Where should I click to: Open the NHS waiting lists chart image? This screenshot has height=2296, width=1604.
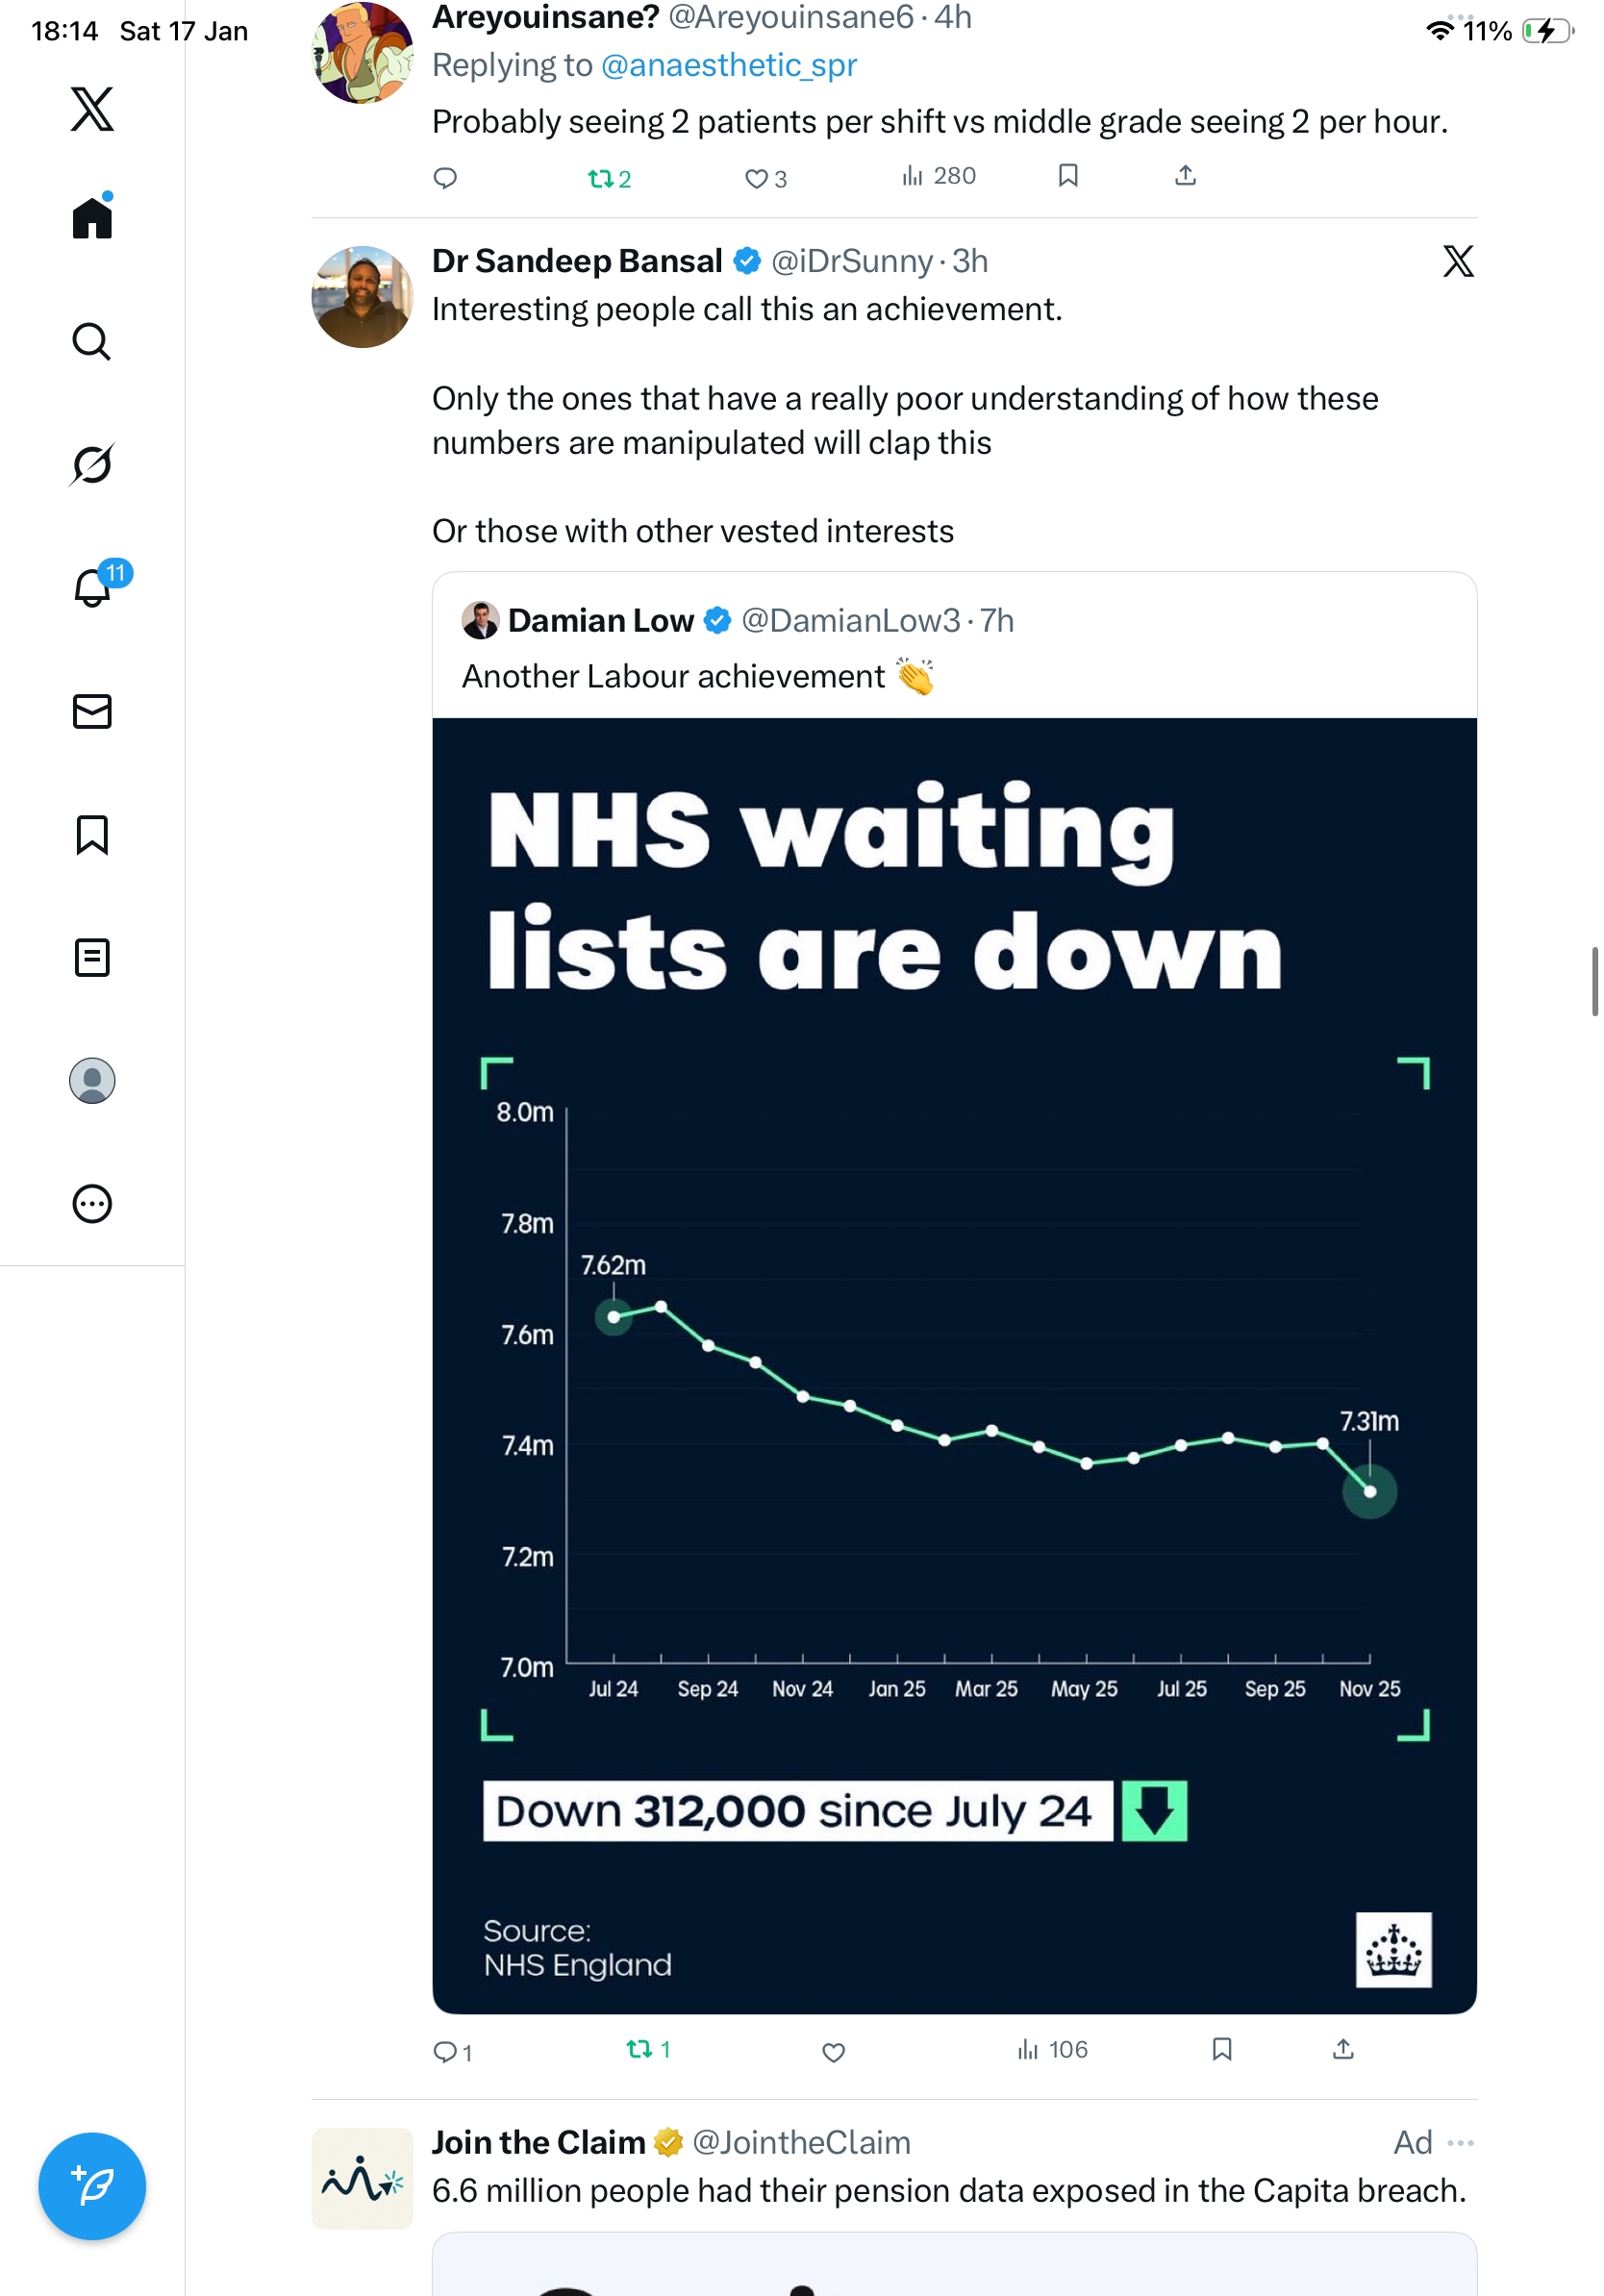(x=954, y=1365)
